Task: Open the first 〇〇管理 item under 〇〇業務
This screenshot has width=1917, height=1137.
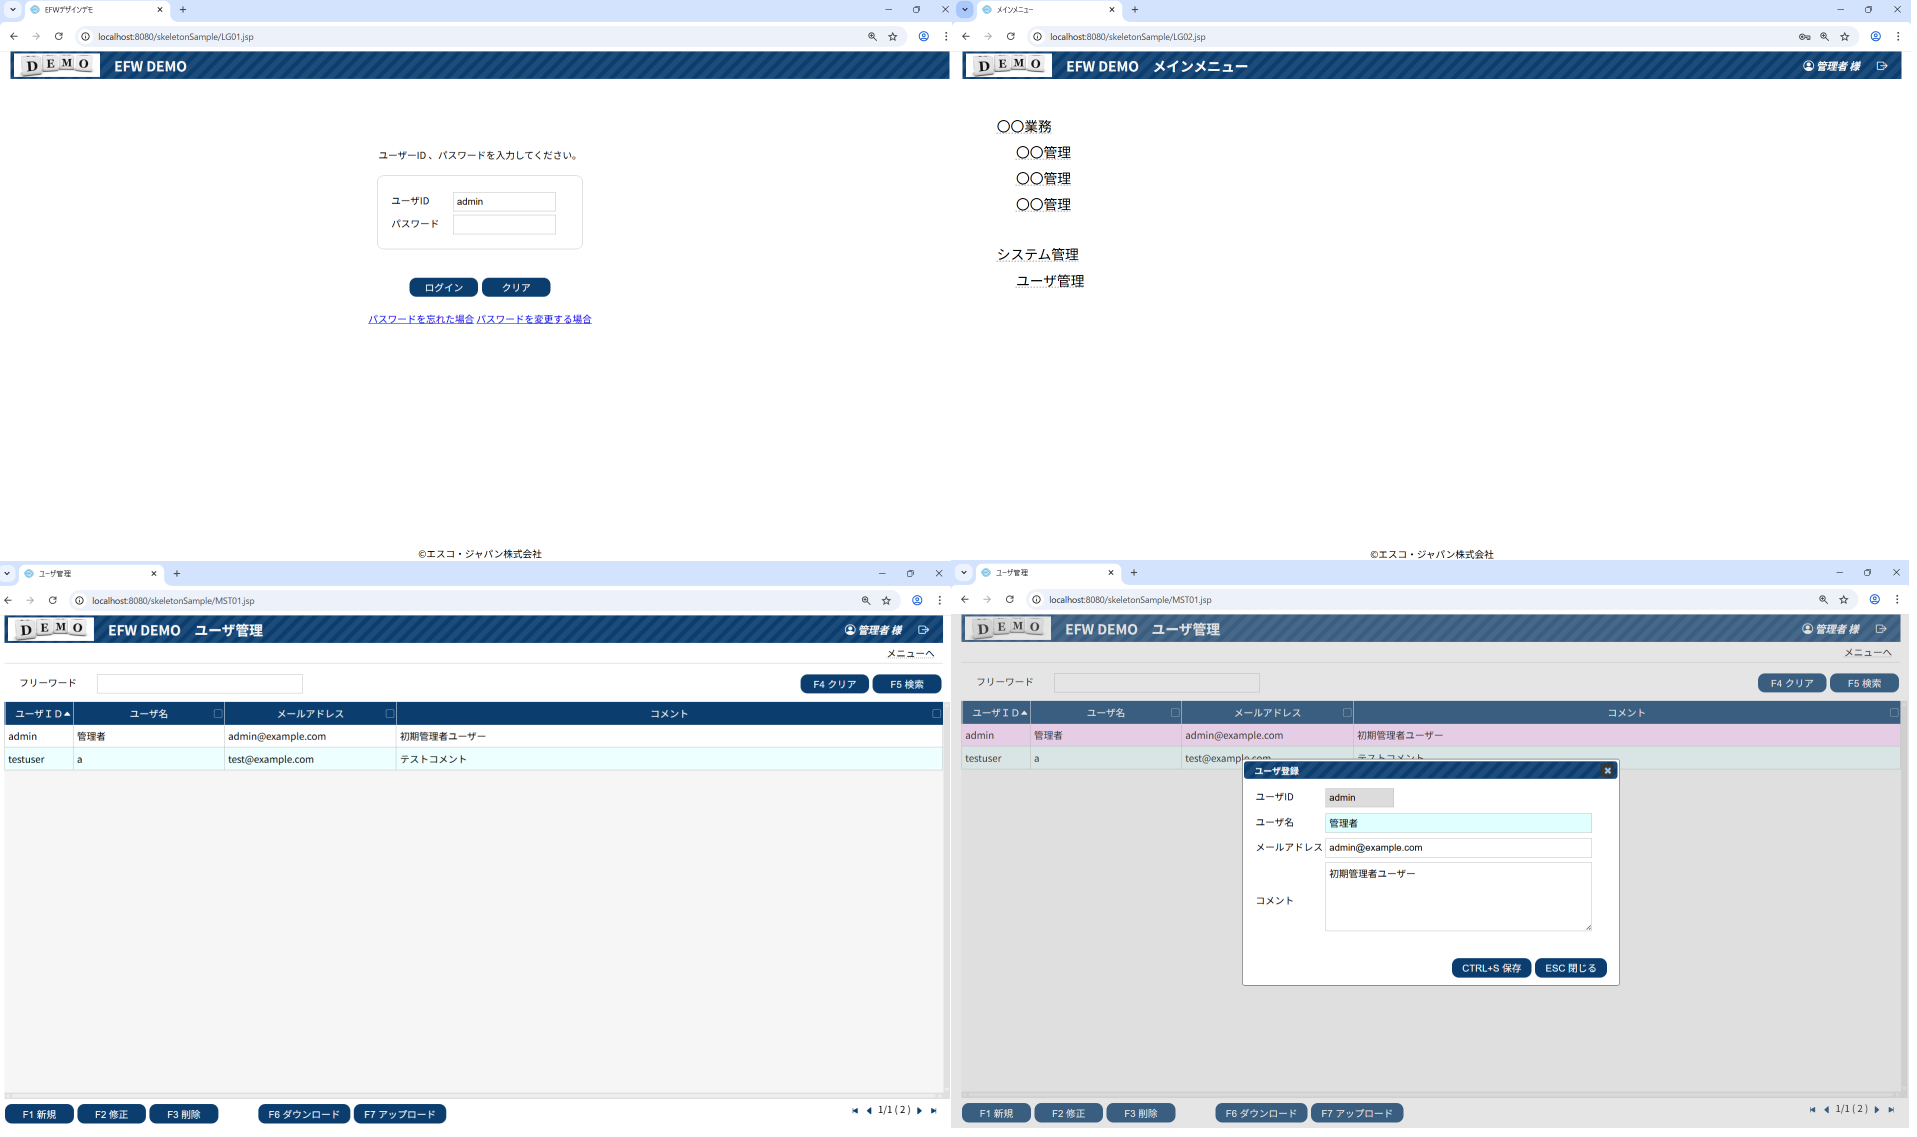Action: point(1043,153)
